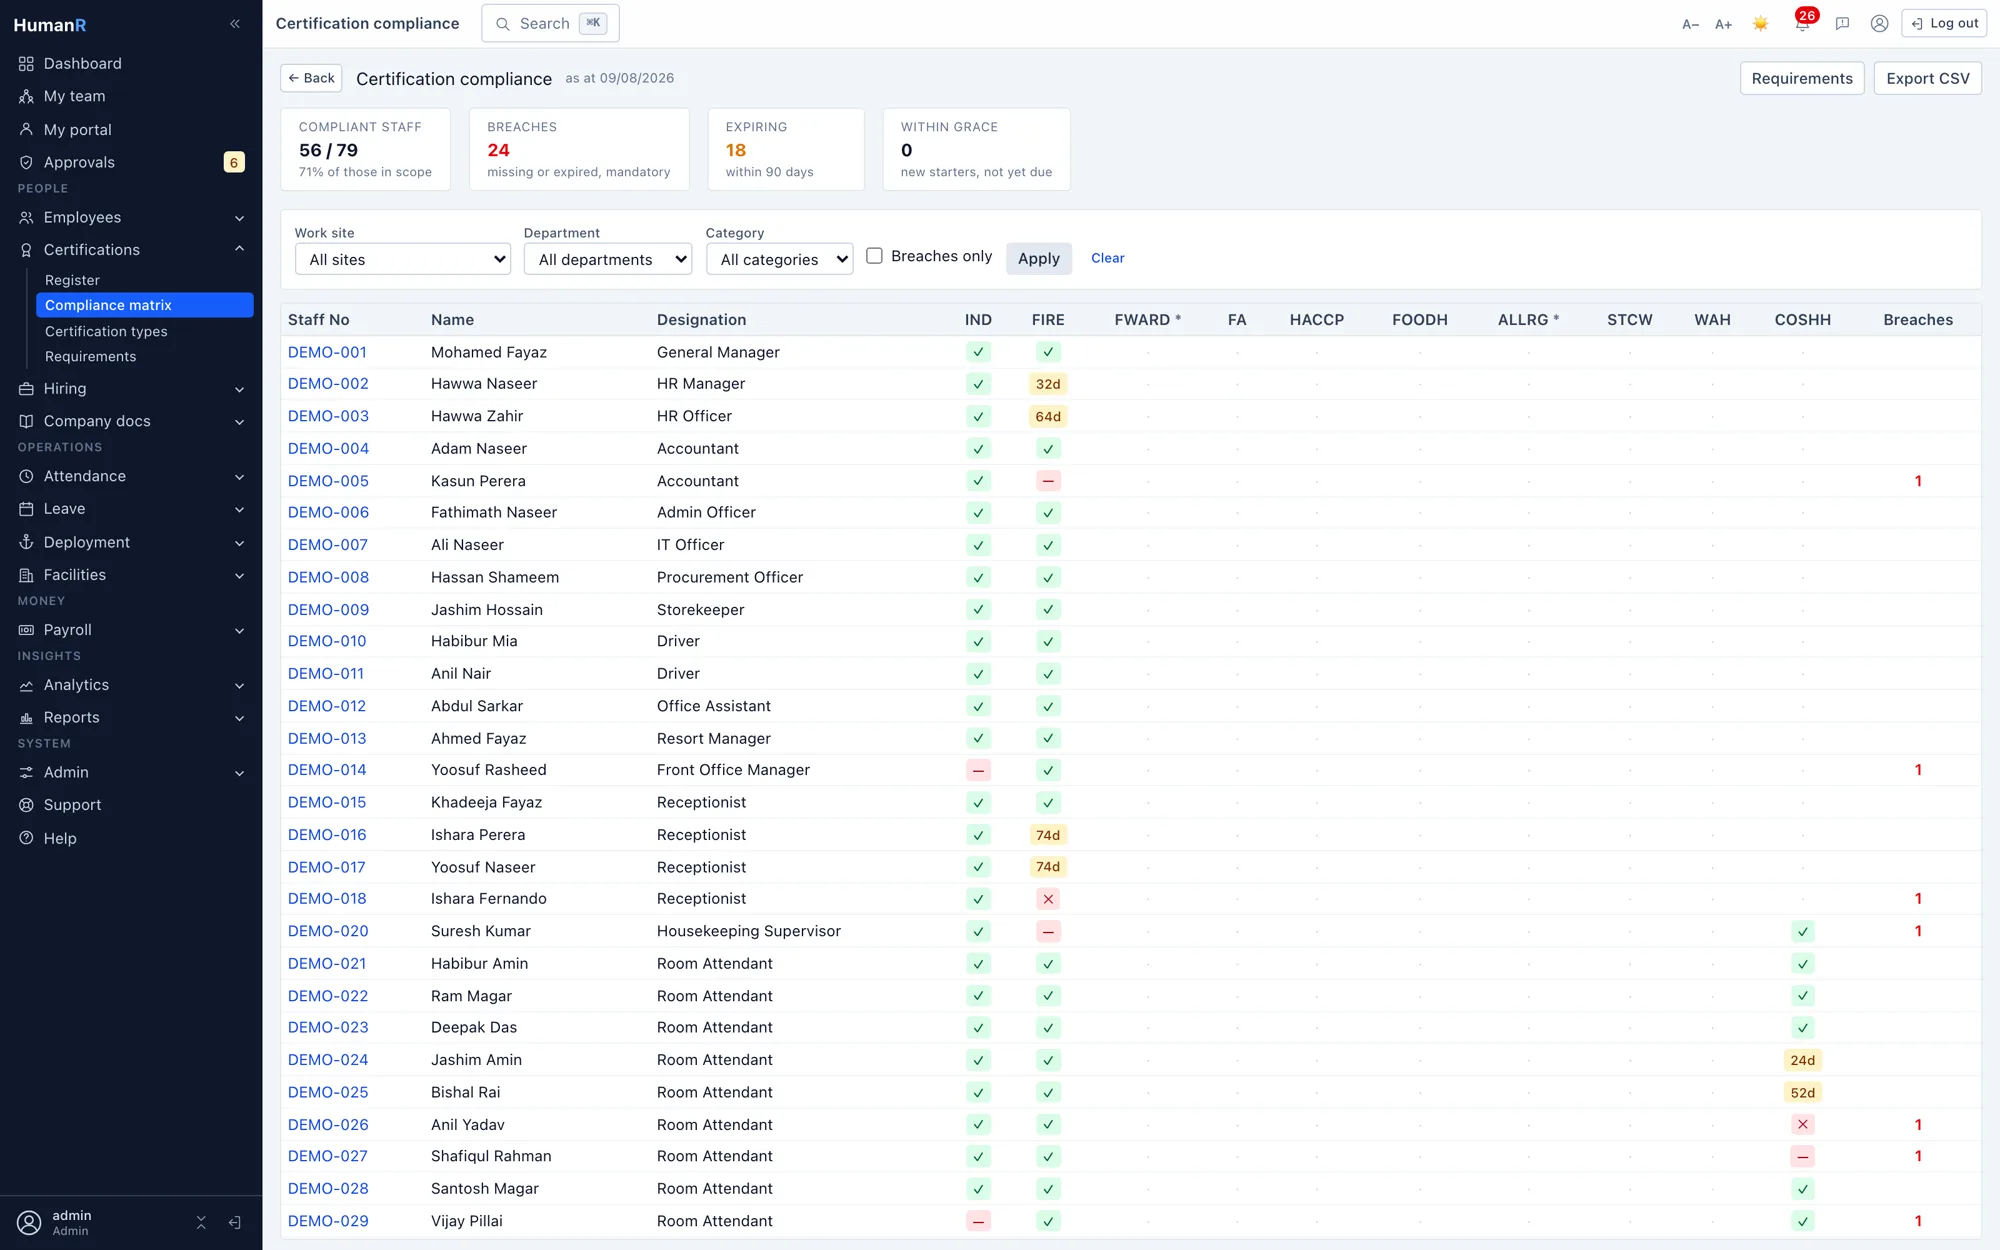This screenshot has width=2000, height=1250.
Task: Click the icon beside admin logout icon
Action: click(x=201, y=1222)
